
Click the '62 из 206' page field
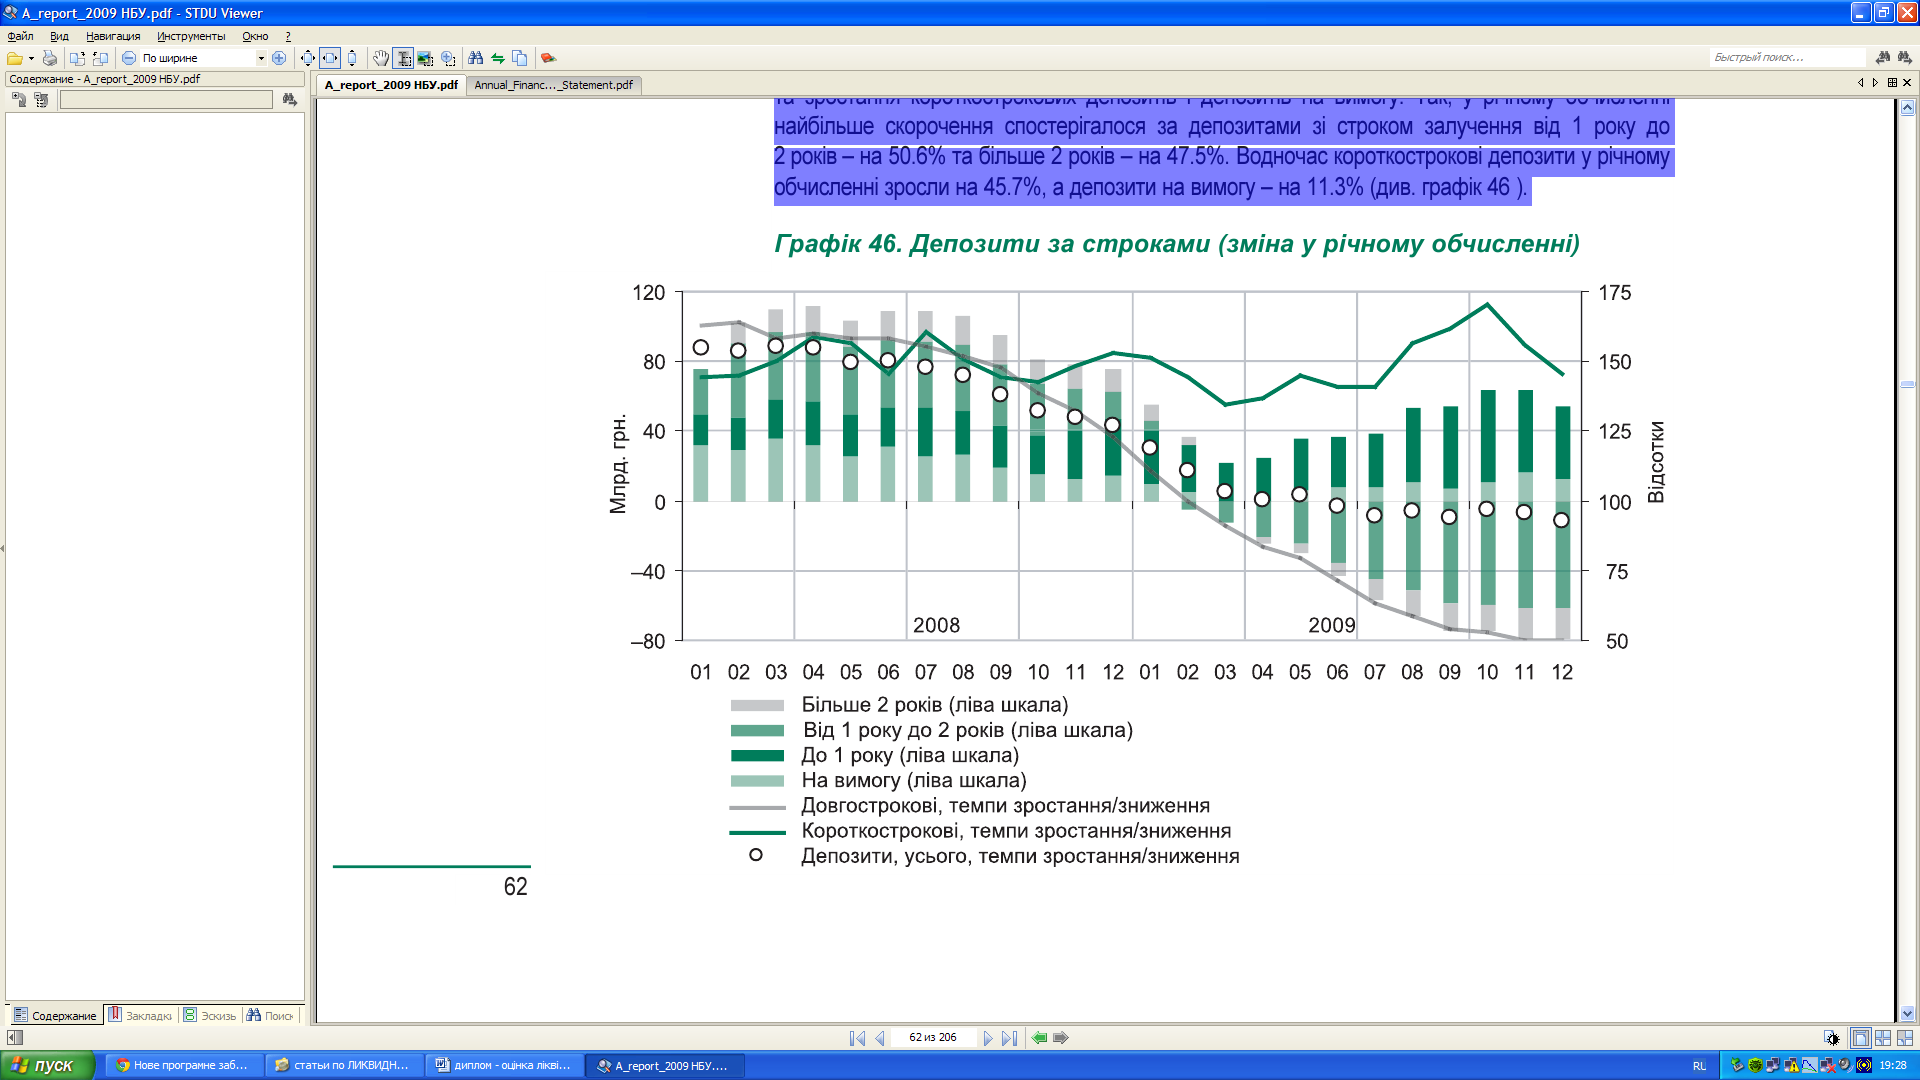pos(932,1038)
